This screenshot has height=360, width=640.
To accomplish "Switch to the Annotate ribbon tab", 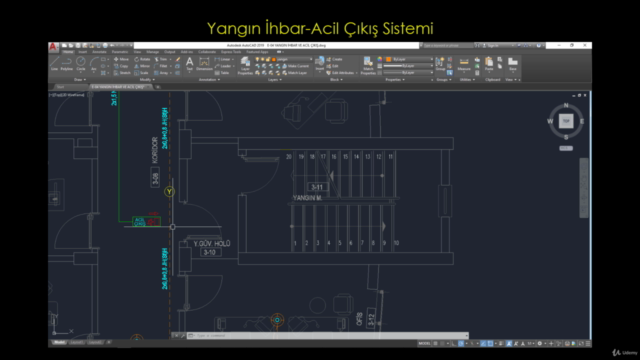I will (x=99, y=52).
